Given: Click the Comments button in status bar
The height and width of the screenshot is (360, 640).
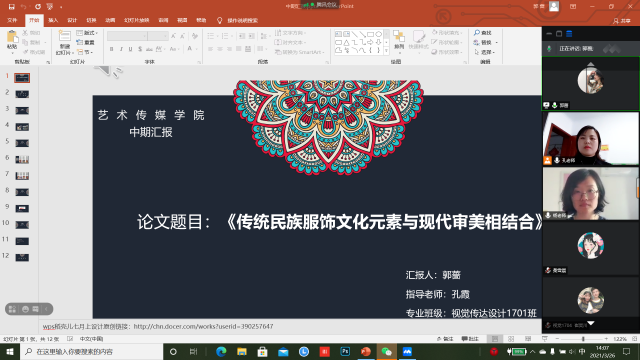Looking at the screenshot, I should (x=470, y=339).
